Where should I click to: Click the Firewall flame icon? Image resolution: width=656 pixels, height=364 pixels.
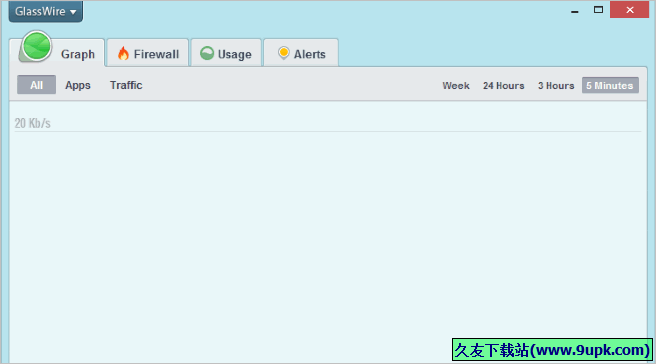tap(123, 53)
